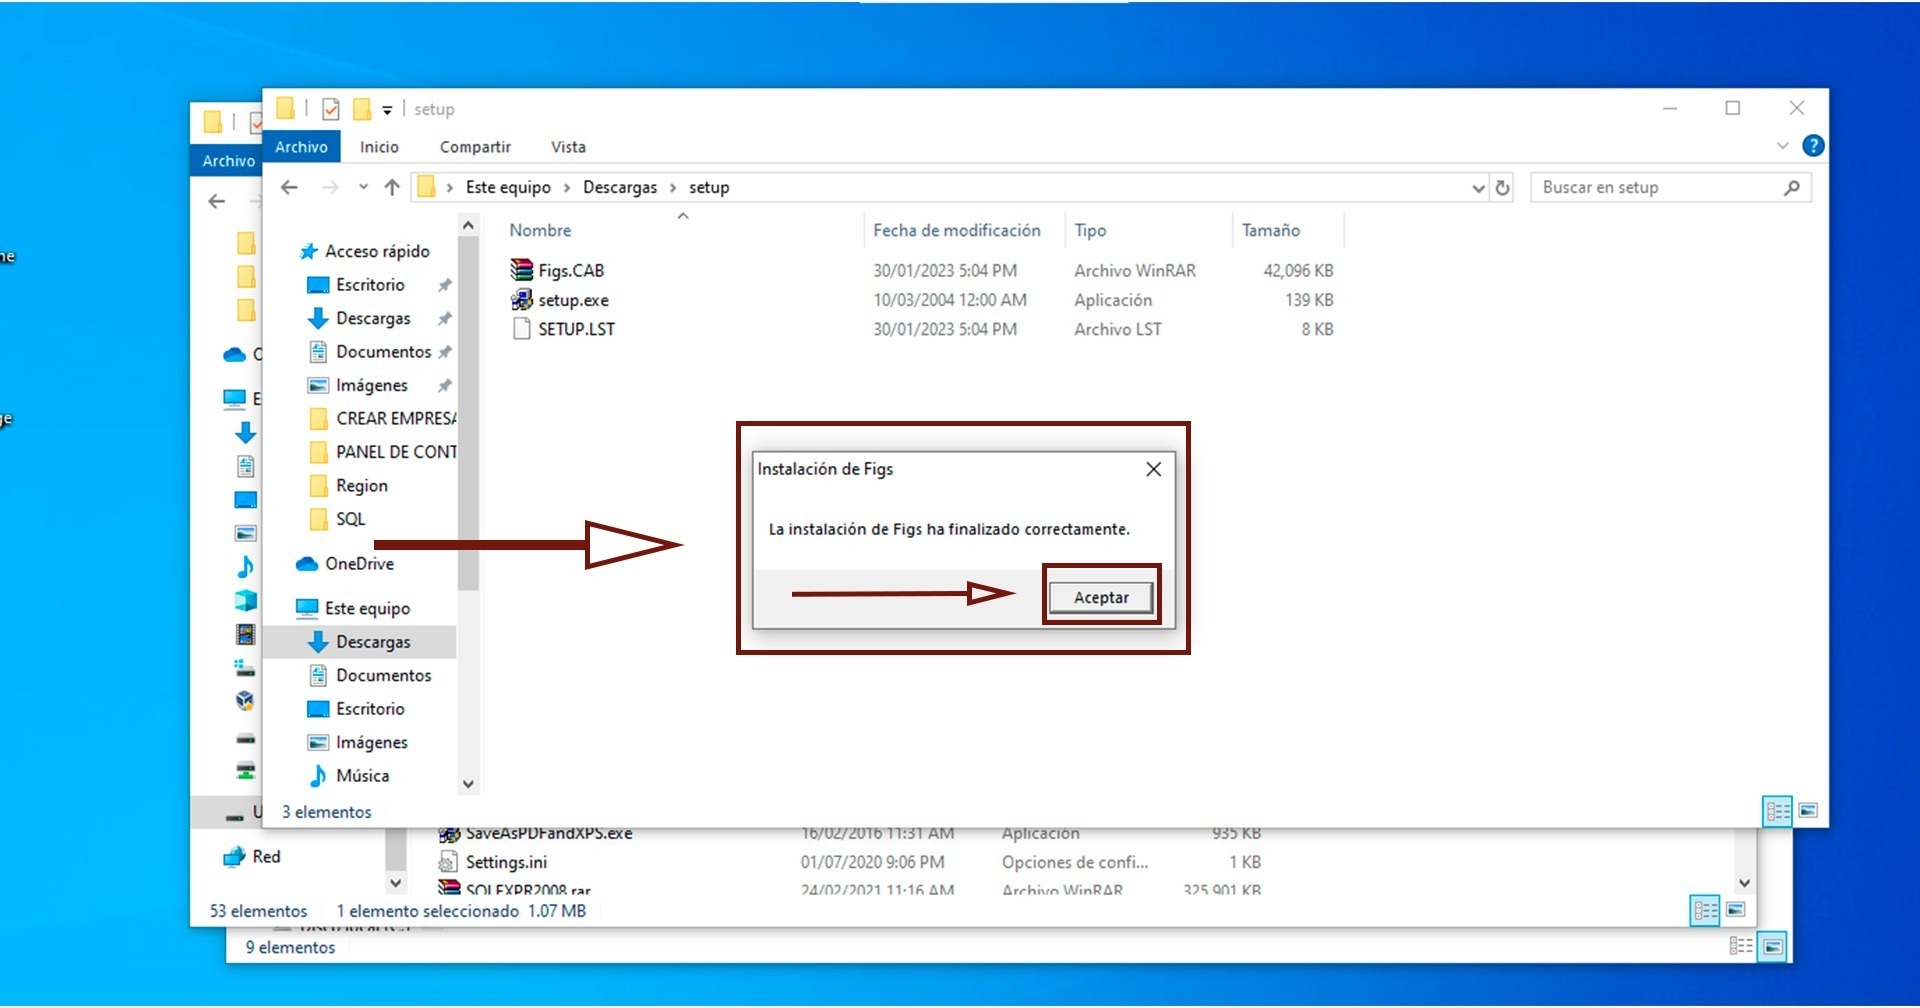Click the properties checkmark quick access icon
Viewport: 1920px width, 1008px height.
click(x=331, y=109)
